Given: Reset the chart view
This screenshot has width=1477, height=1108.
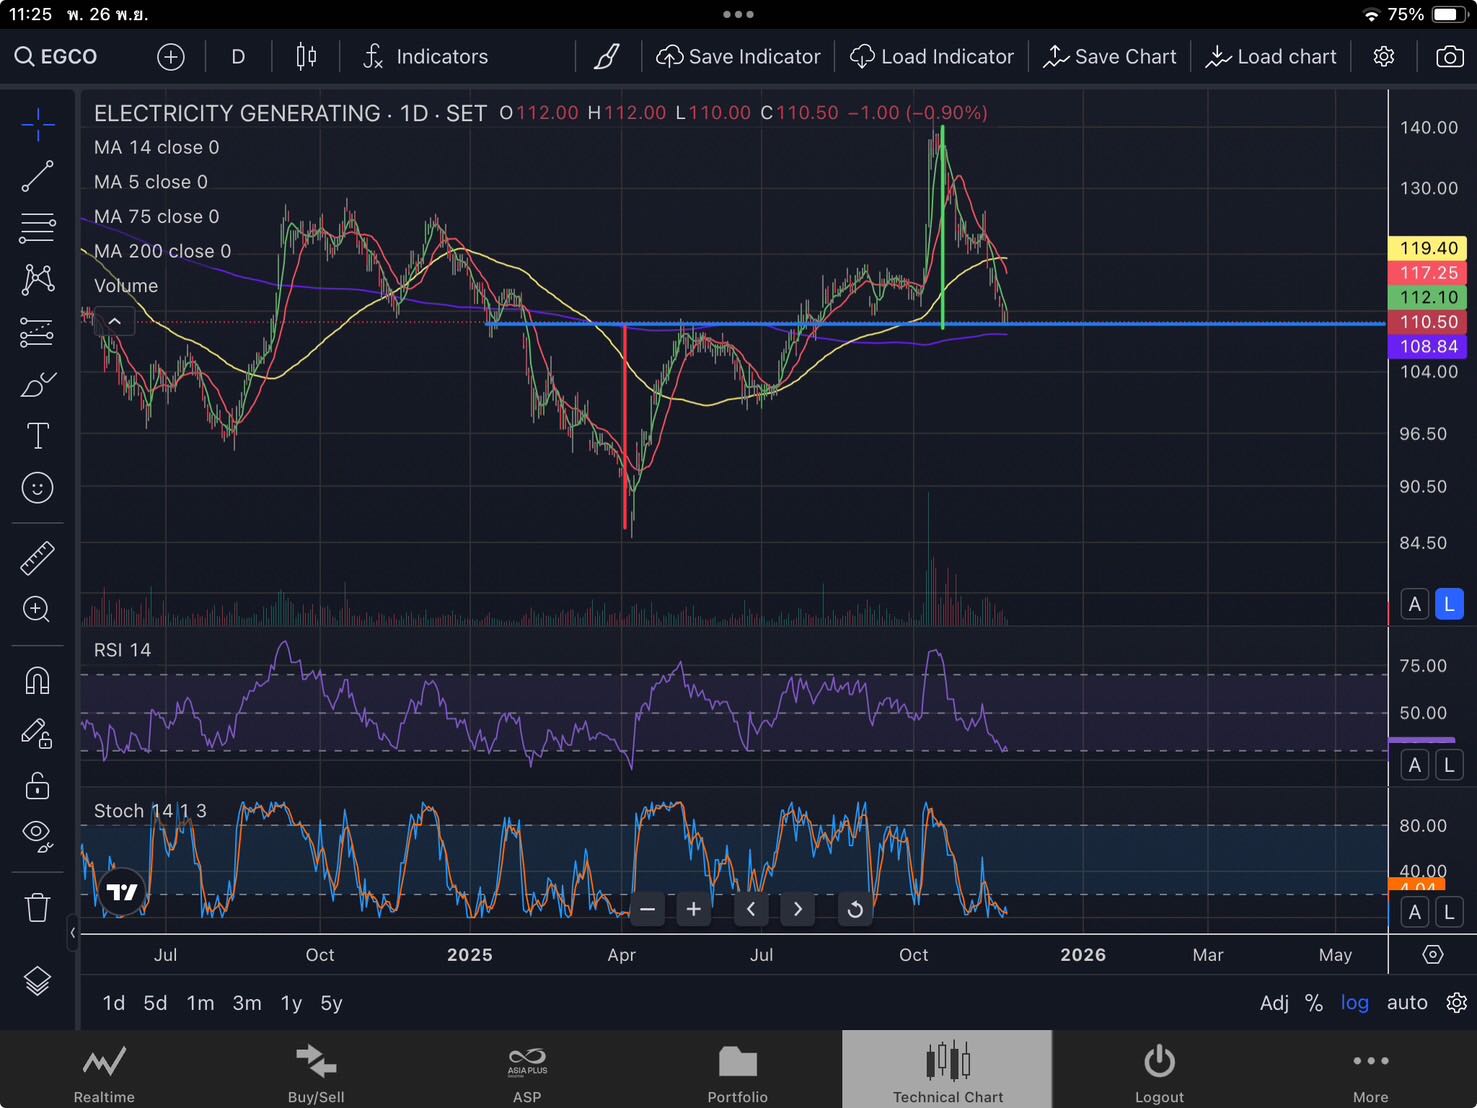Looking at the screenshot, I should pyautogui.click(x=855, y=909).
